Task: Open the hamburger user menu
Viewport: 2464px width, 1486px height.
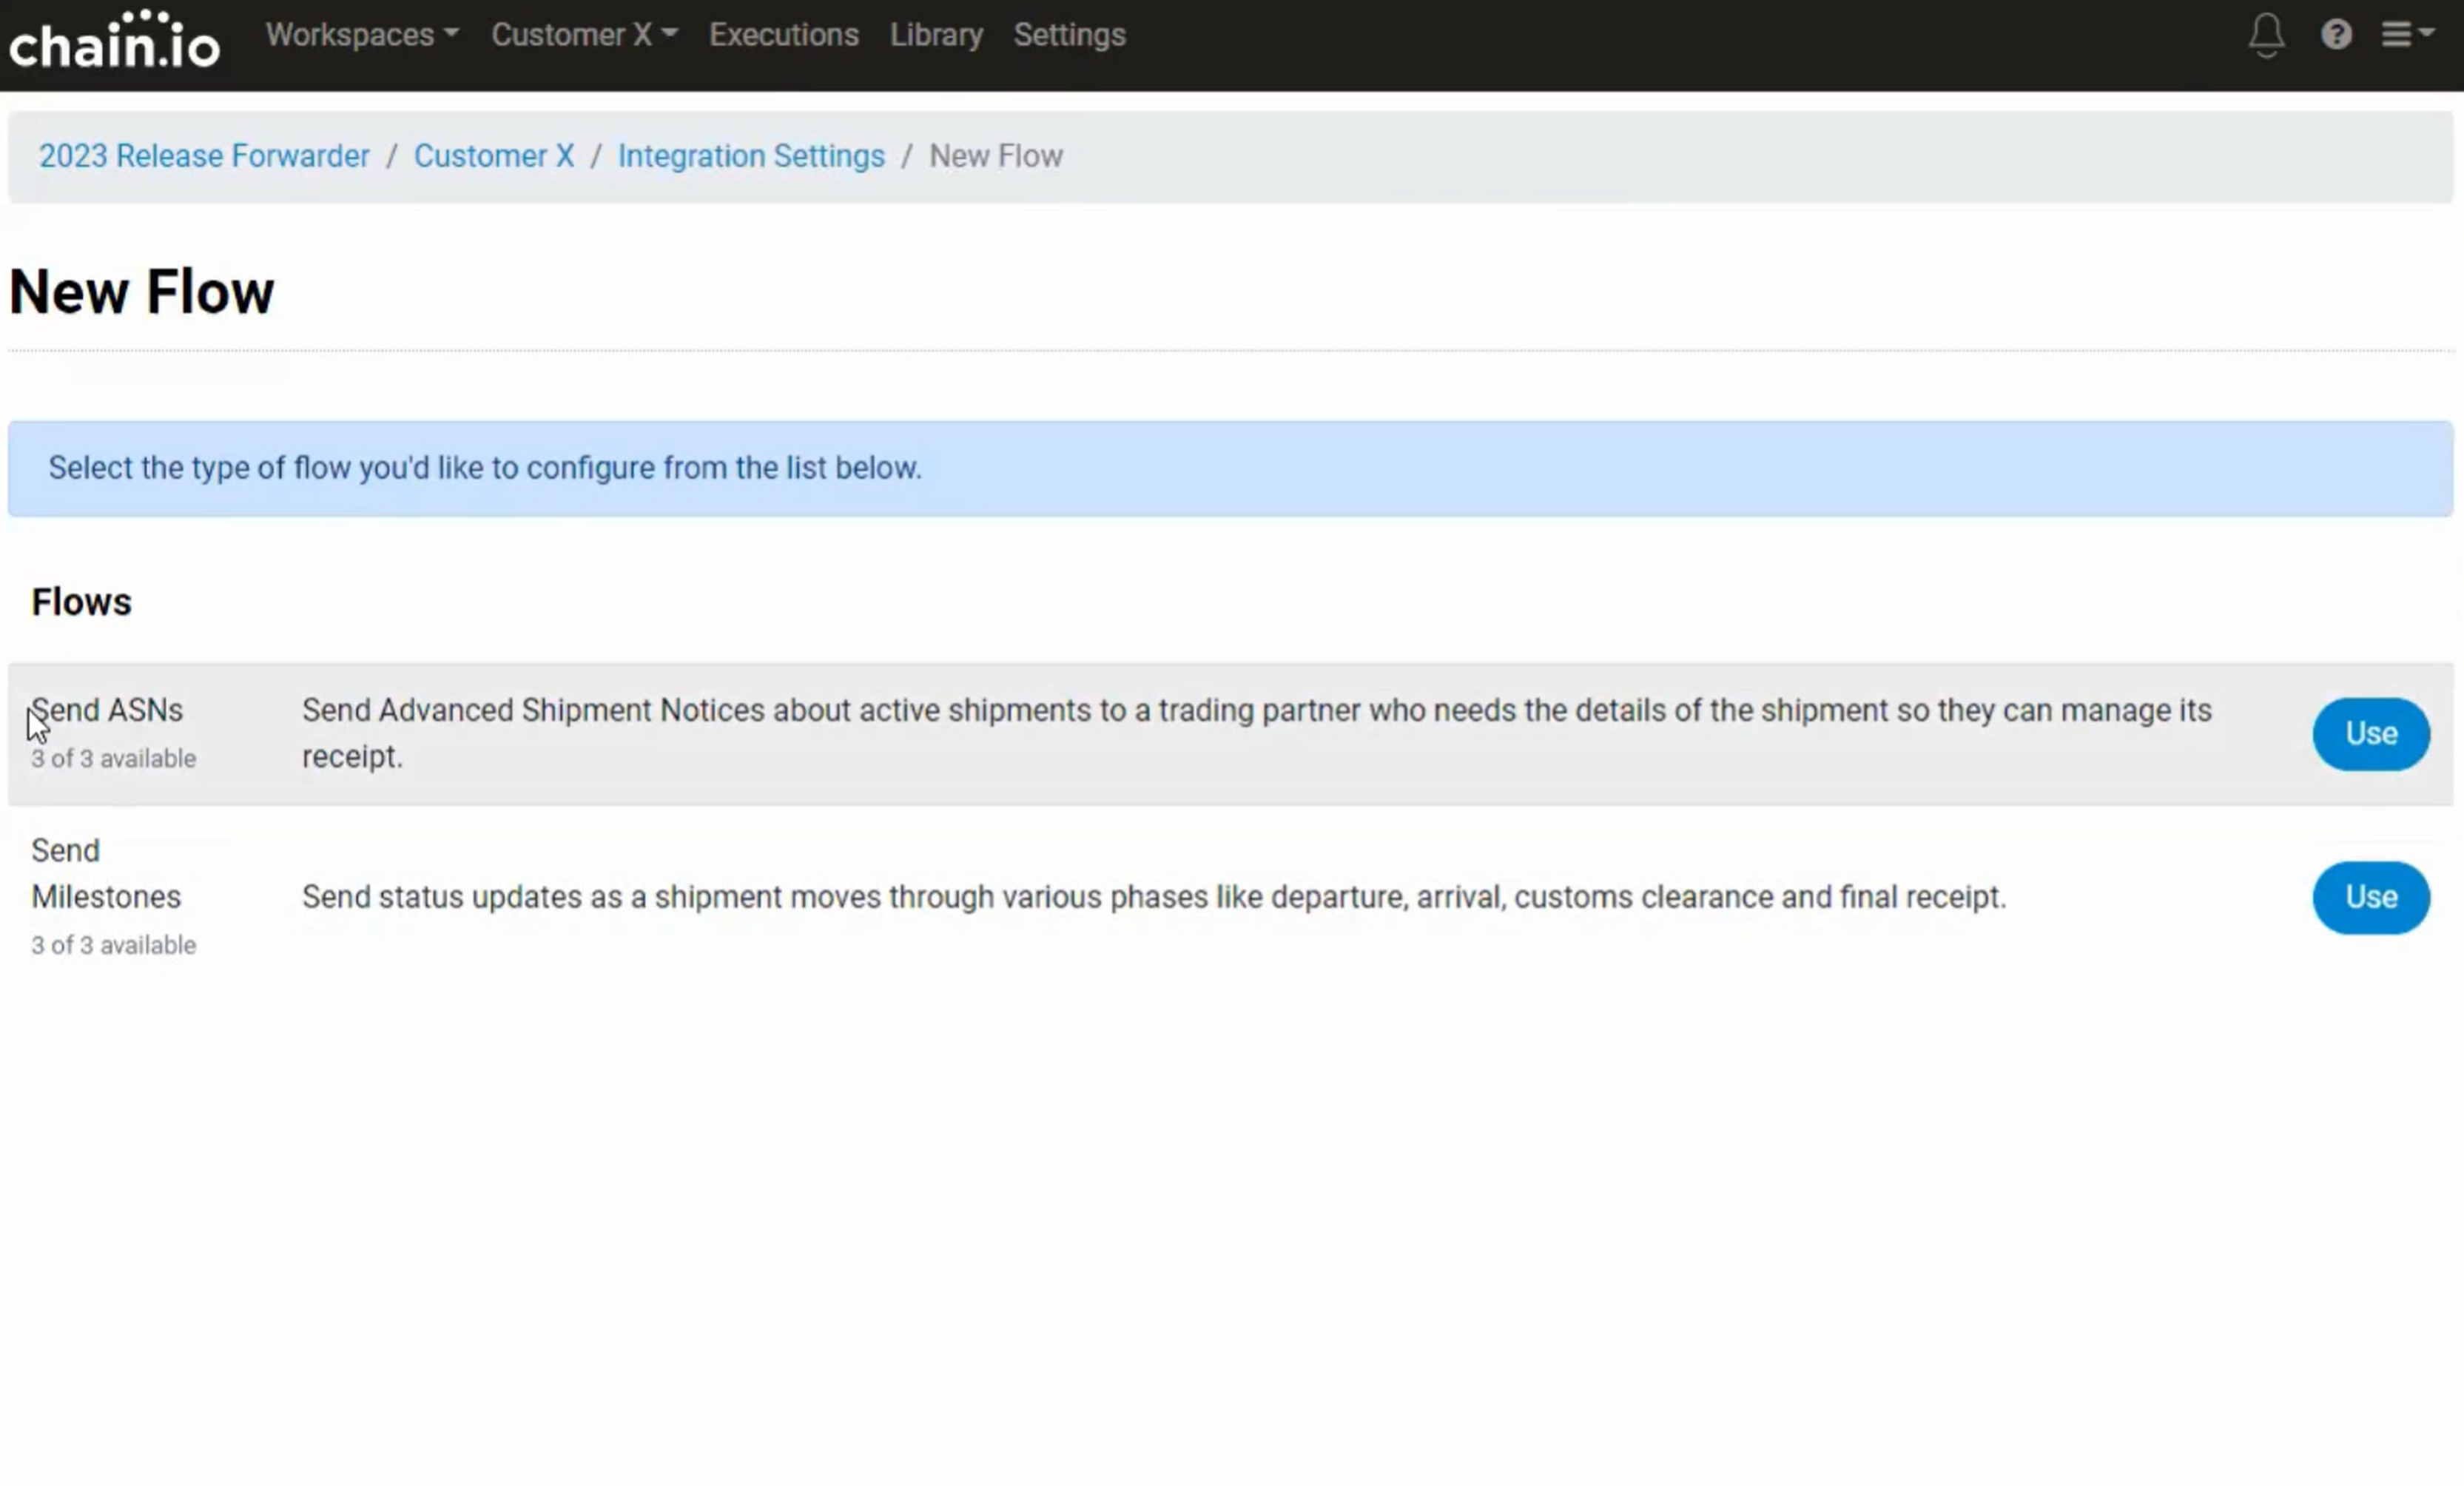Action: coord(2406,35)
